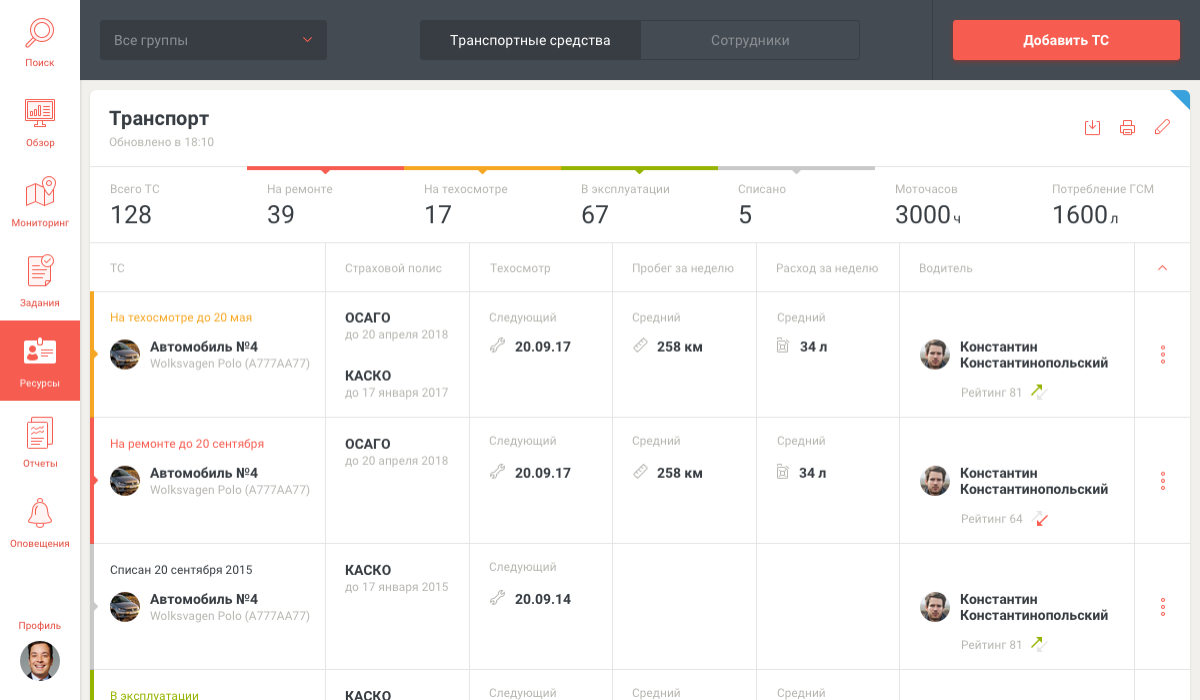Open the user profile avatar

coord(40,660)
